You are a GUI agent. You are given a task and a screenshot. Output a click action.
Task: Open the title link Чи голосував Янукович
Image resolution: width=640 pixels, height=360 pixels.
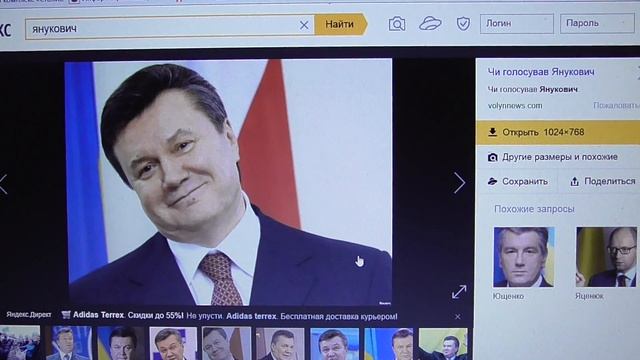coord(541,72)
